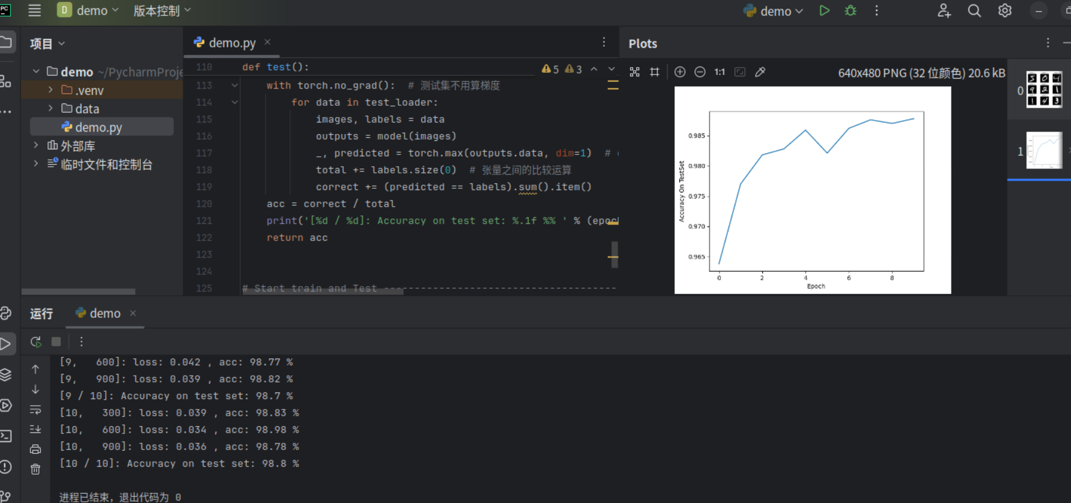
Task: Expand the .venv folder
Action: 51,90
